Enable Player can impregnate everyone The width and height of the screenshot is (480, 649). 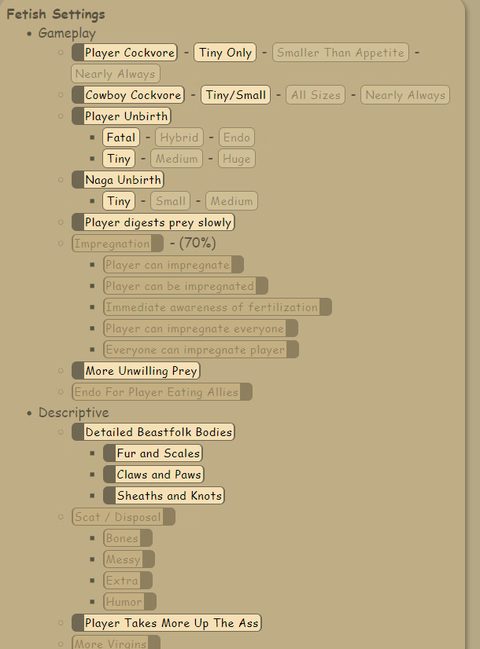click(x=200, y=329)
